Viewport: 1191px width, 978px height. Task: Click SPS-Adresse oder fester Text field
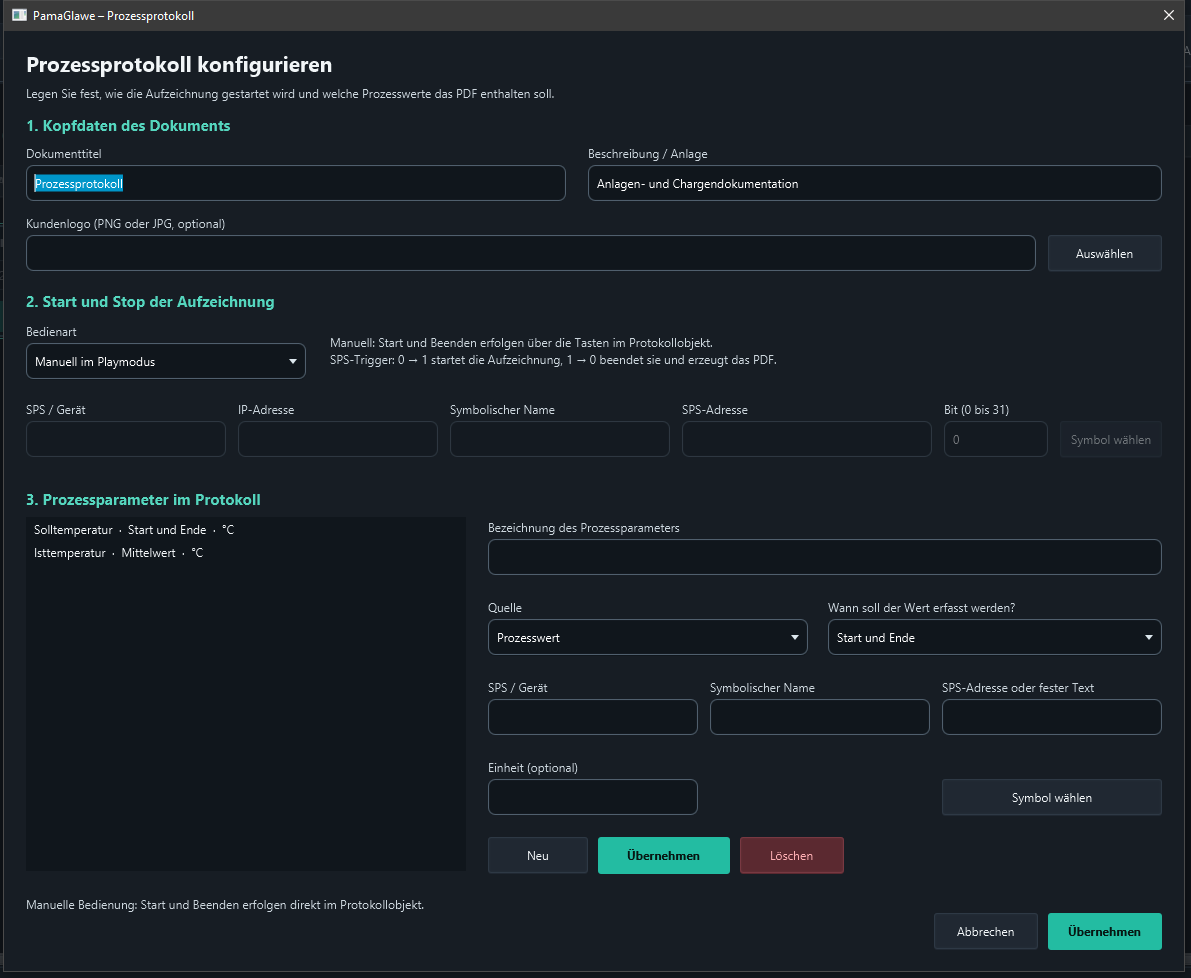pyautogui.click(x=1051, y=717)
